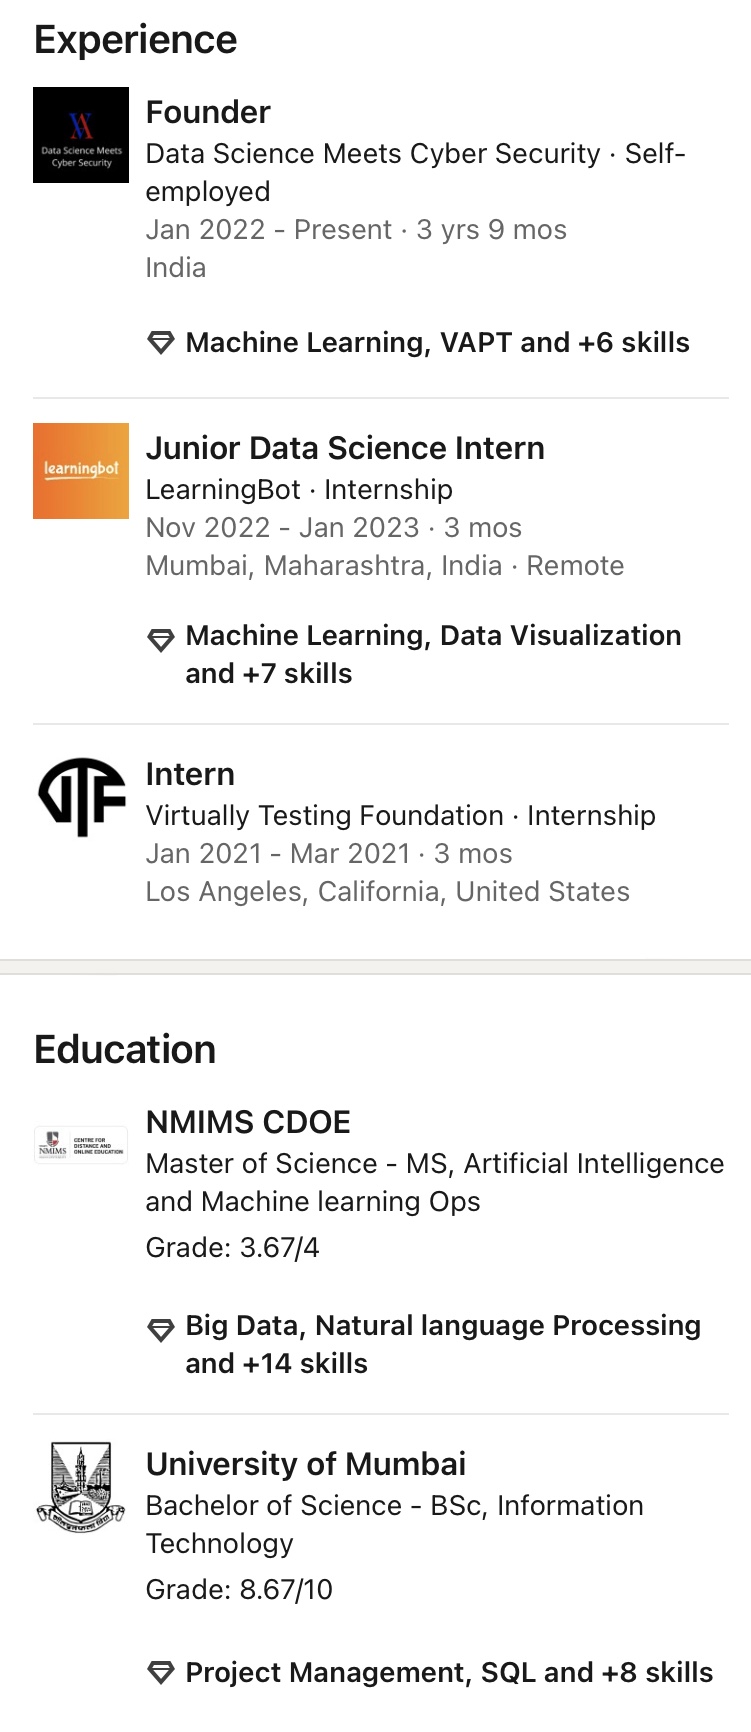
Task: Open the NMIMS CDOE school page
Action: click(x=248, y=1122)
